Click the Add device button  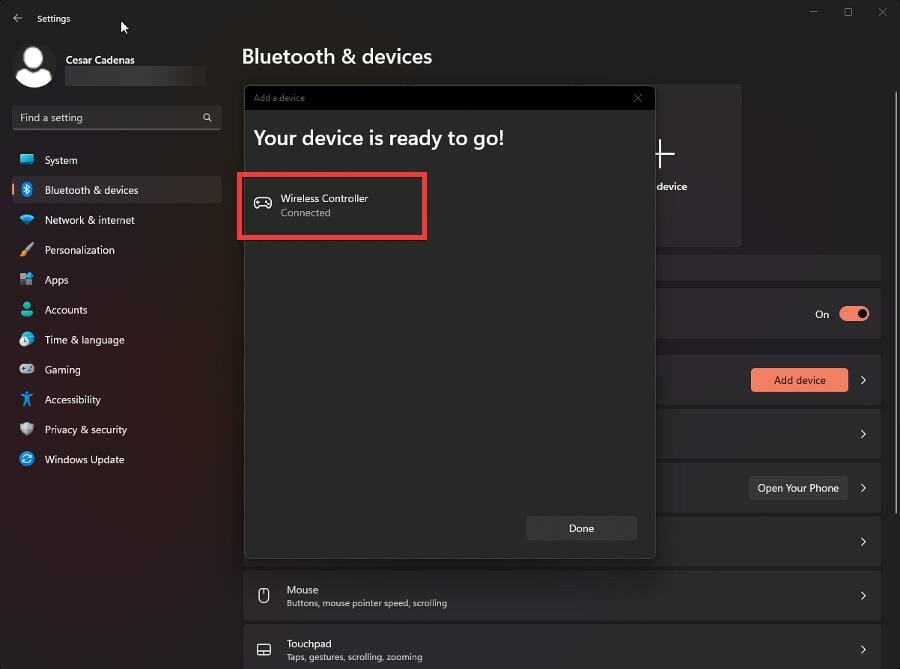point(799,380)
